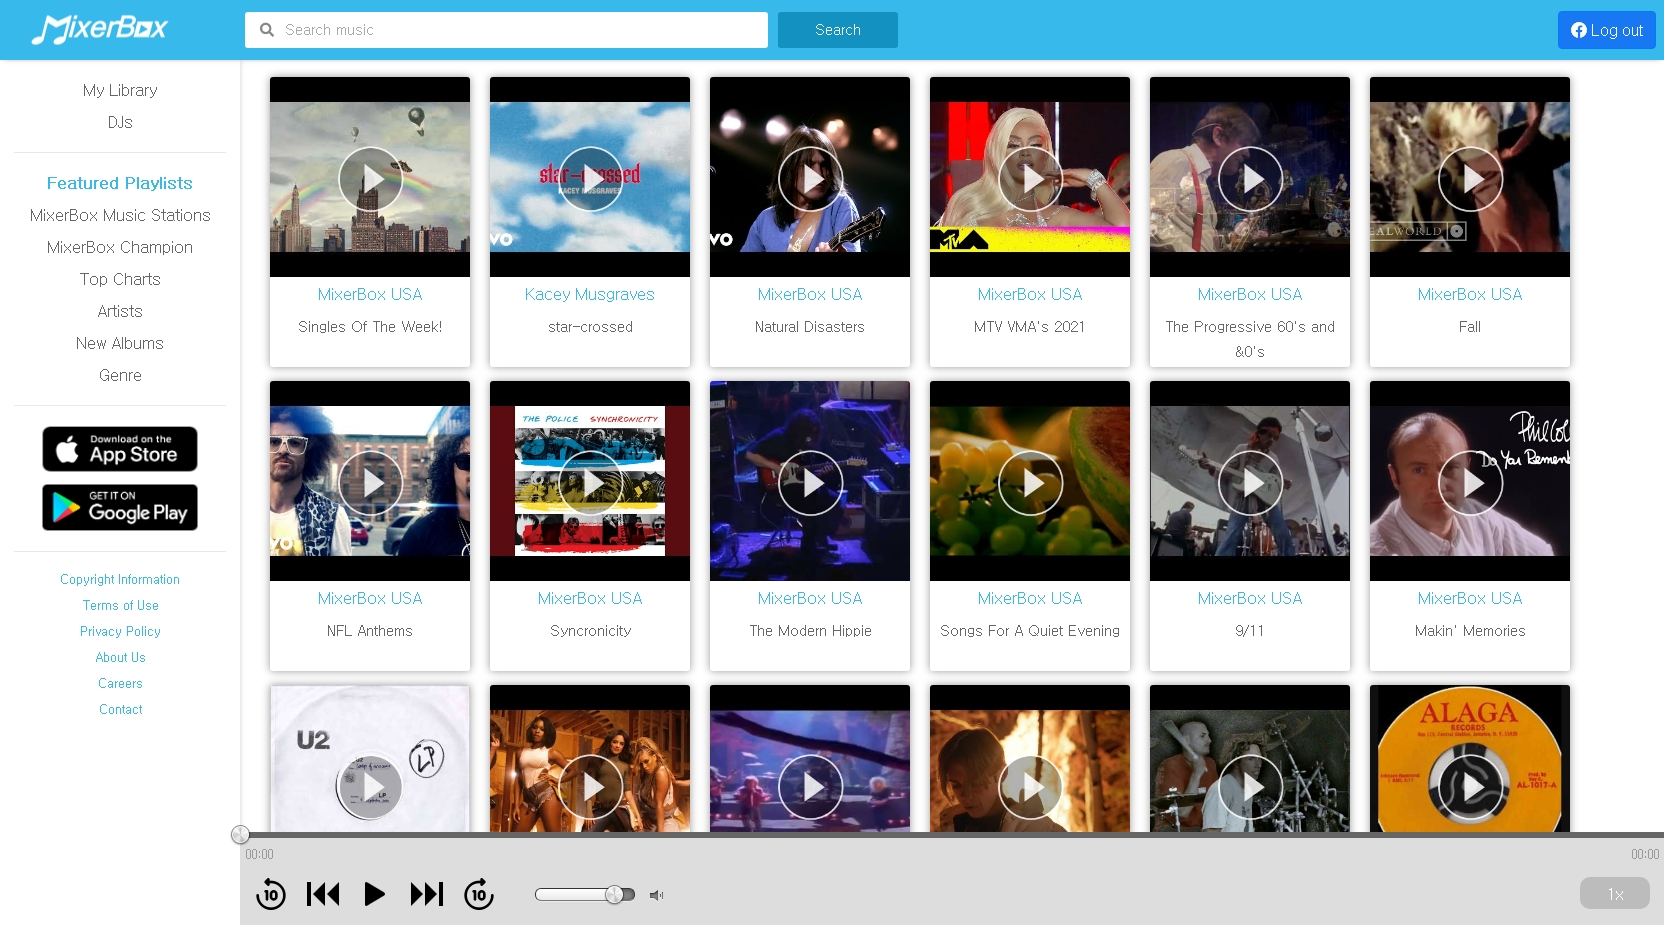Open New Albums section
The image size is (1664, 925).
point(120,343)
